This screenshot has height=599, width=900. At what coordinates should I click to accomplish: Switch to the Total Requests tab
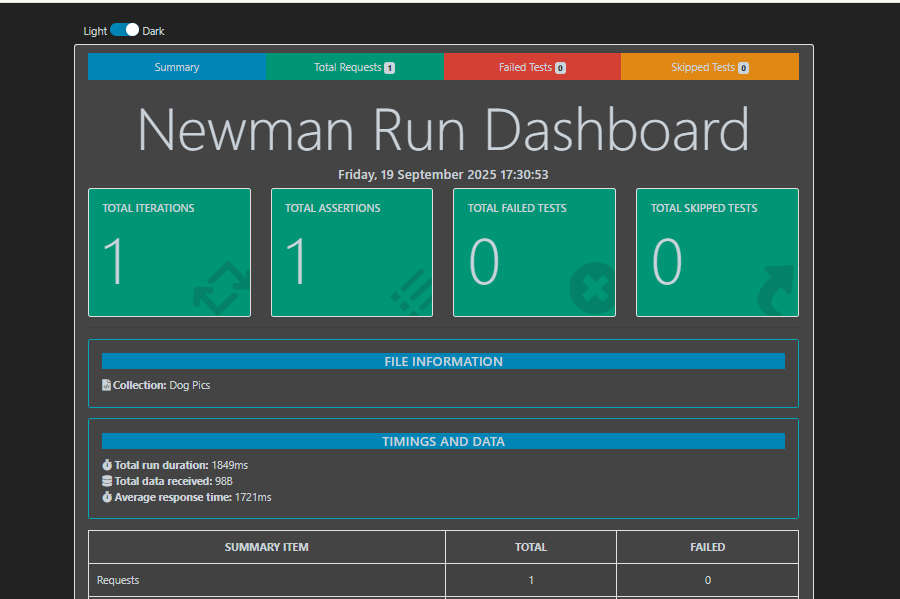click(x=354, y=66)
